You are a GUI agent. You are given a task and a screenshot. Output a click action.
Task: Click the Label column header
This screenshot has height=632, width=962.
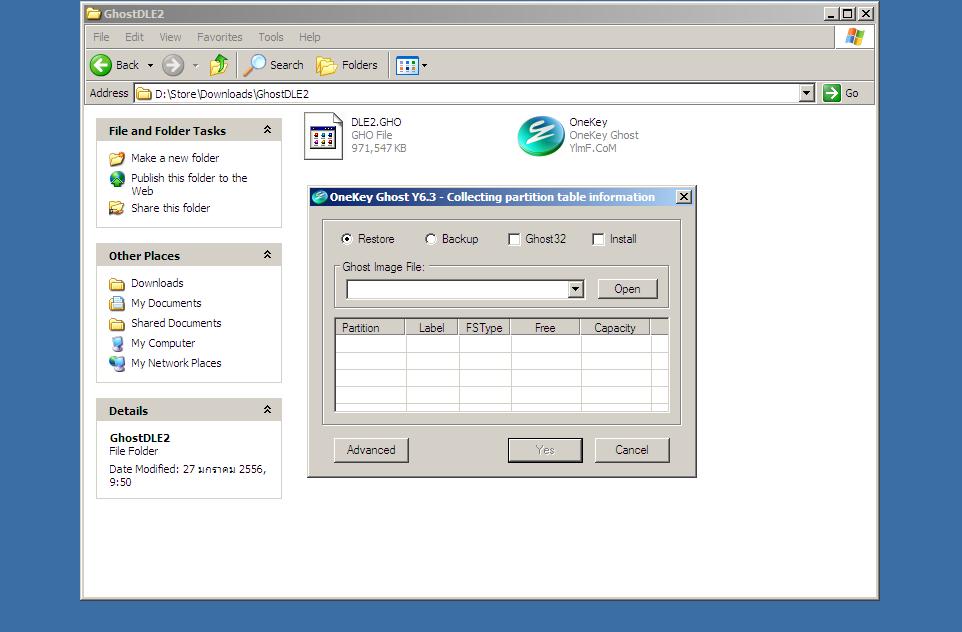click(x=431, y=328)
